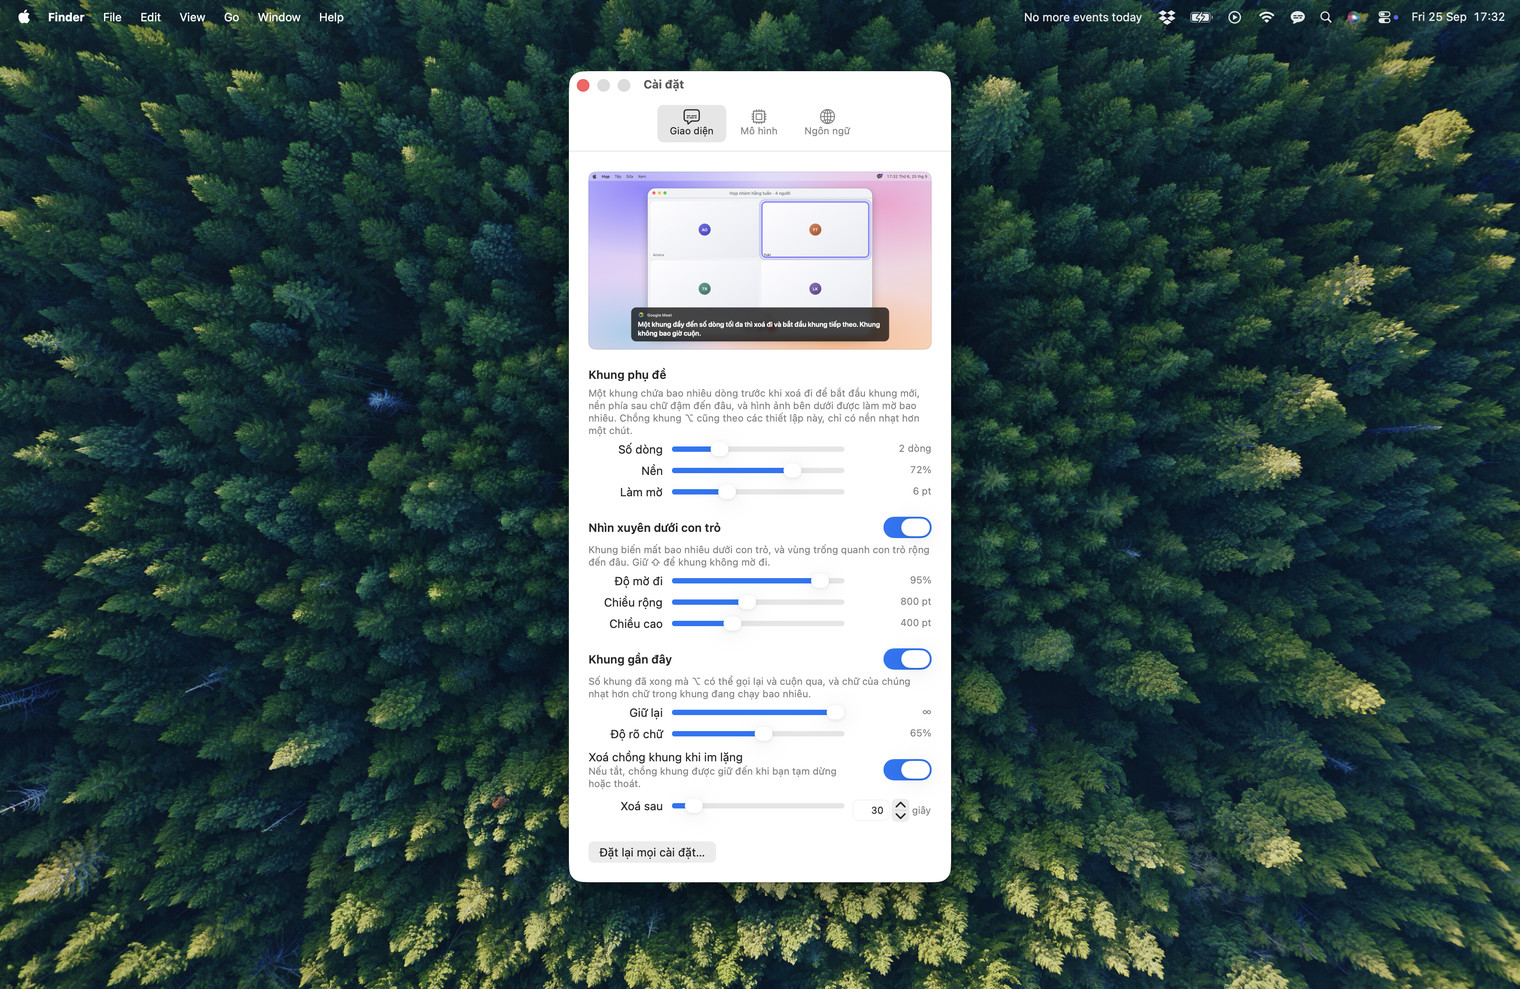Viewport: 1520px width, 989px height.
Task: Click the battery charging status icon
Action: click(1201, 17)
